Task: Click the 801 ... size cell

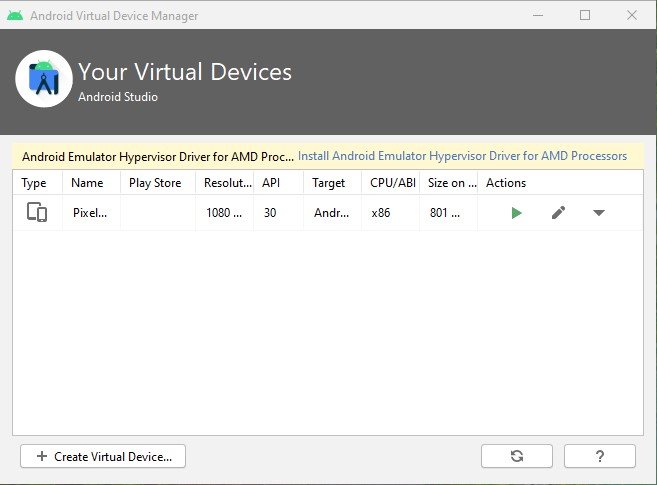Action: pos(448,213)
